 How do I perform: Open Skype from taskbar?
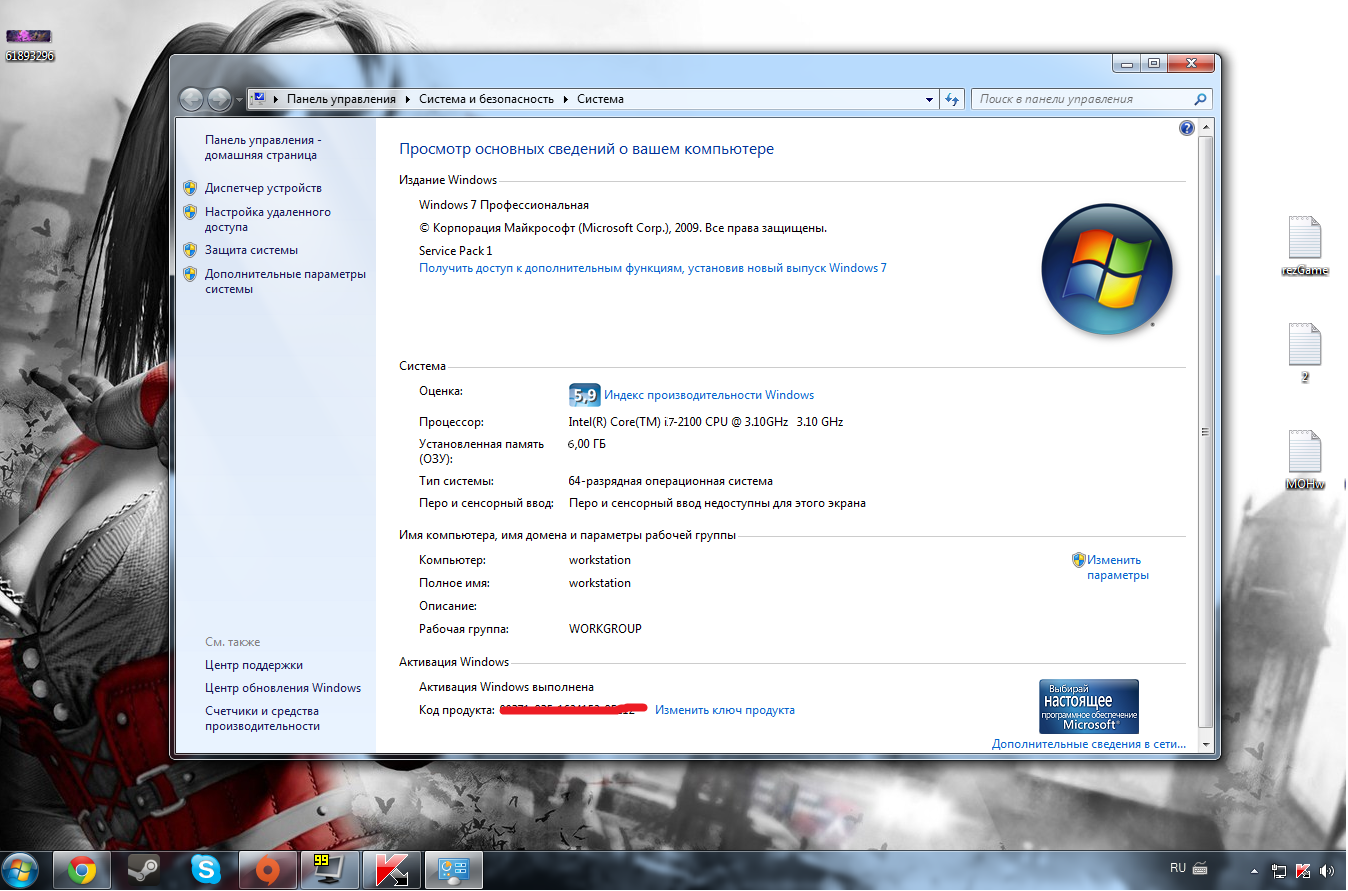[205, 870]
